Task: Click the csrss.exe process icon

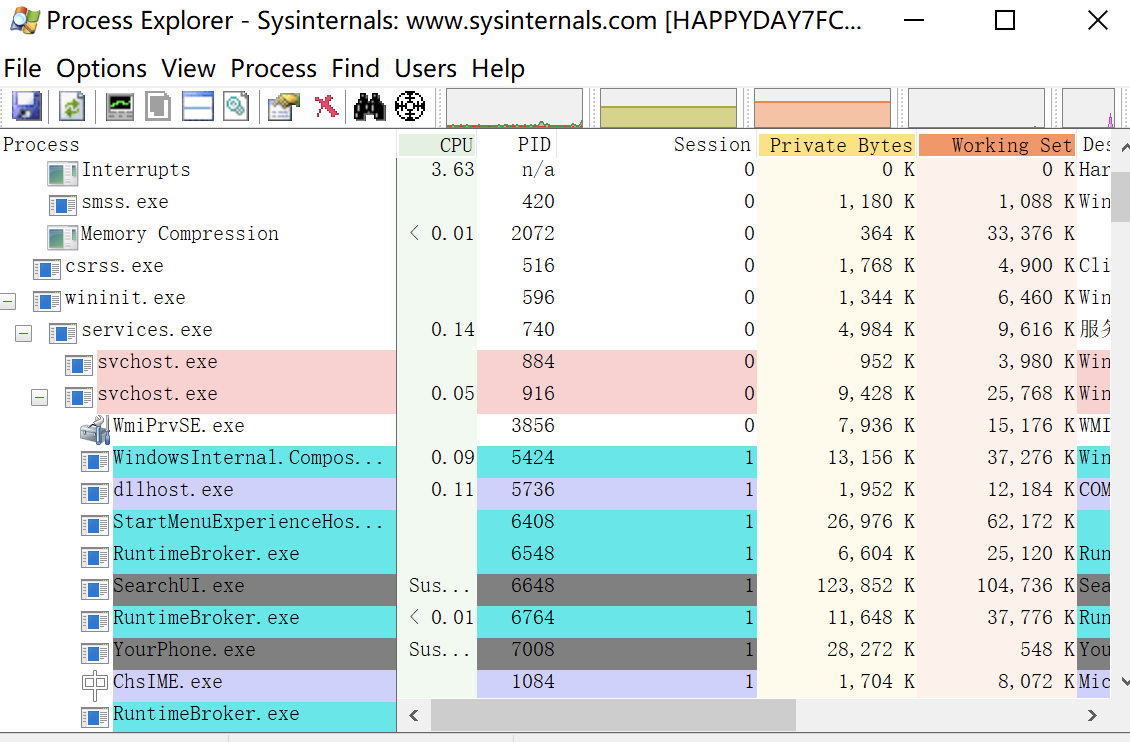Action: click(47, 269)
